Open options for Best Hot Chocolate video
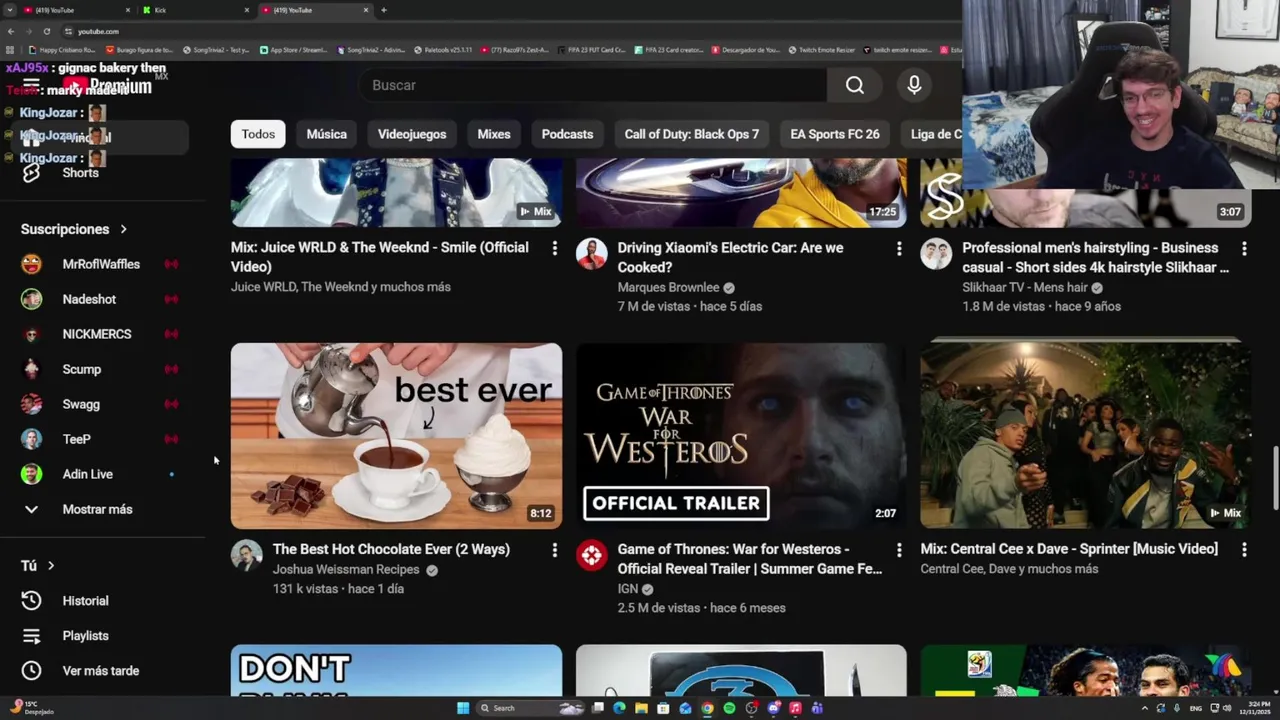Viewport: 1280px width, 720px height. pyautogui.click(x=554, y=550)
